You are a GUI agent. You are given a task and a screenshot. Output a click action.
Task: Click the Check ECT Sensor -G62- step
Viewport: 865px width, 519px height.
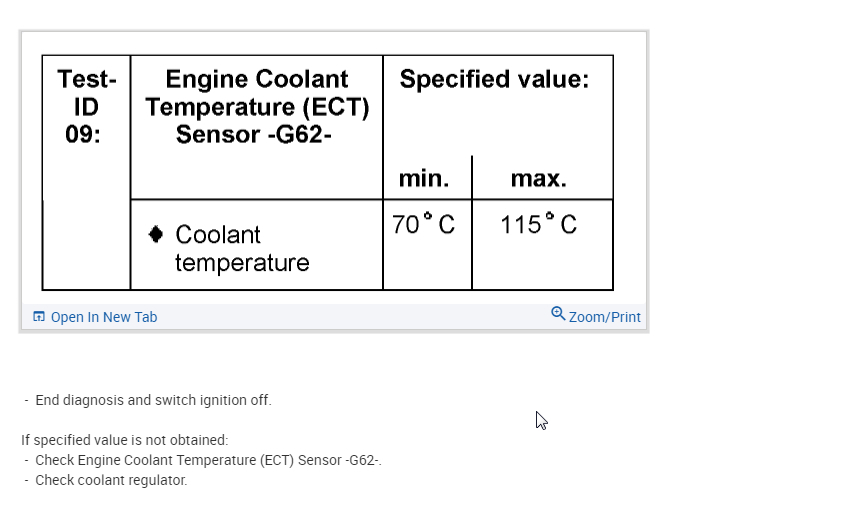[208, 460]
